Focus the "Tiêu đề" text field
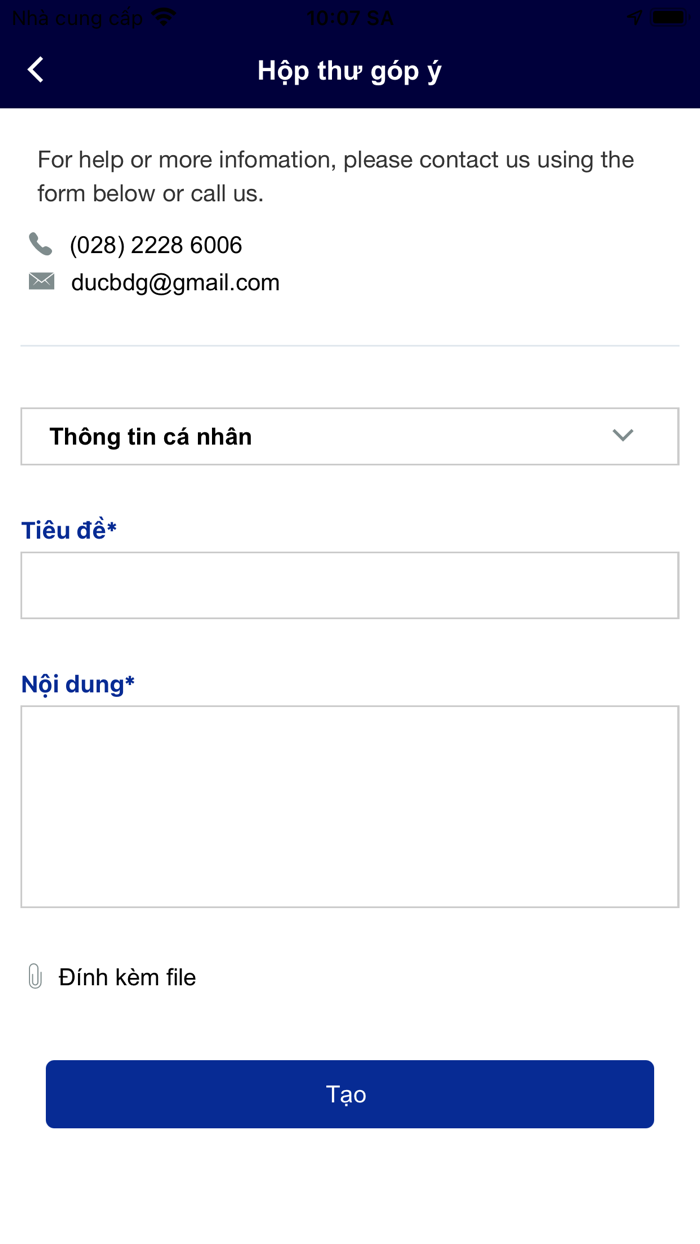Image resolution: width=700 pixels, height=1244 pixels. (350, 585)
